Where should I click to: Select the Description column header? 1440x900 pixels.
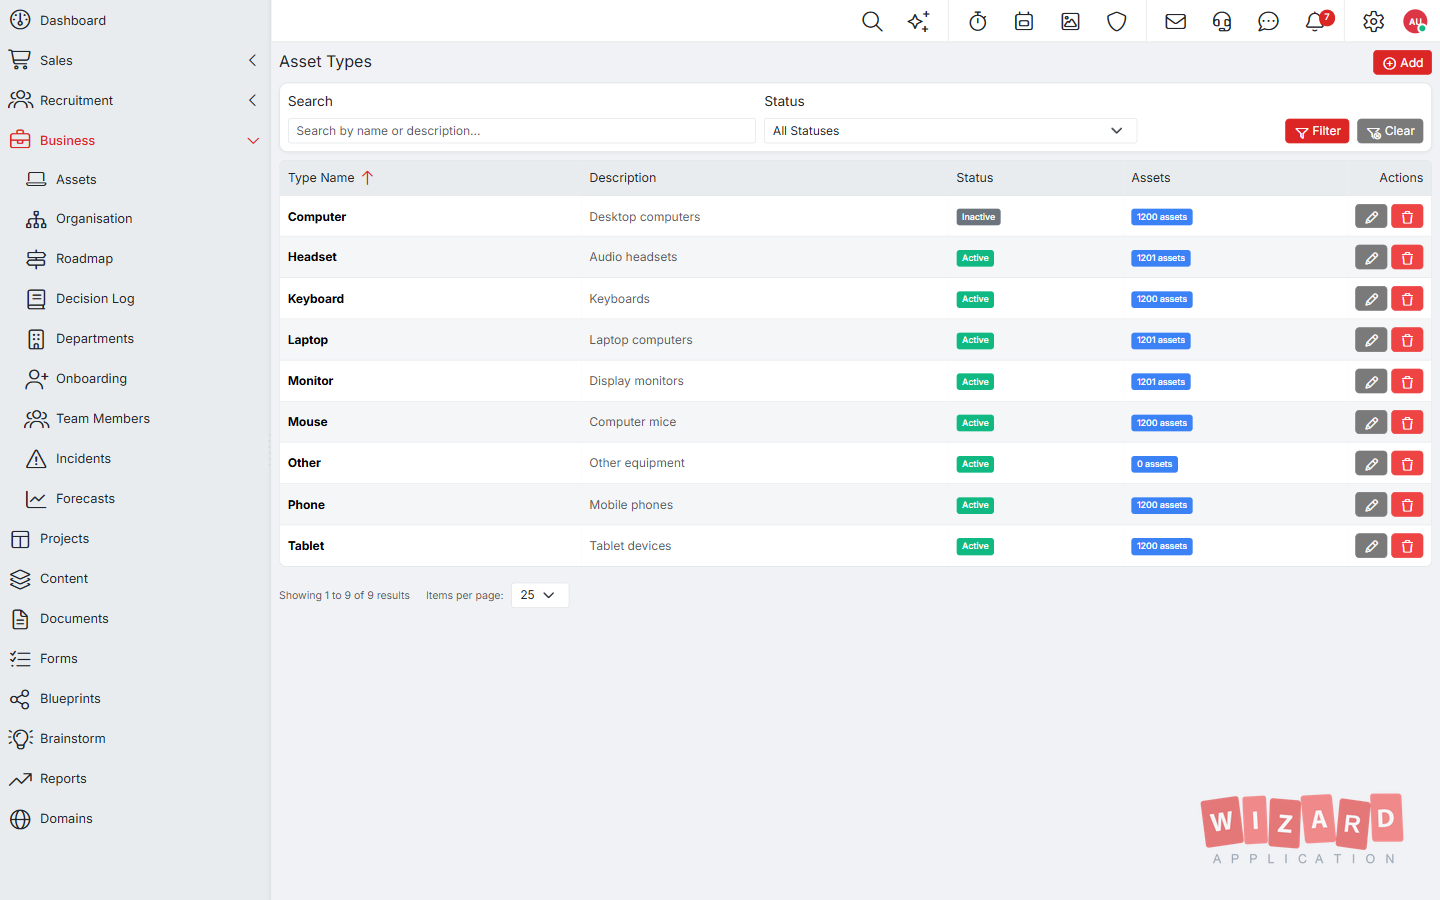[x=623, y=178]
